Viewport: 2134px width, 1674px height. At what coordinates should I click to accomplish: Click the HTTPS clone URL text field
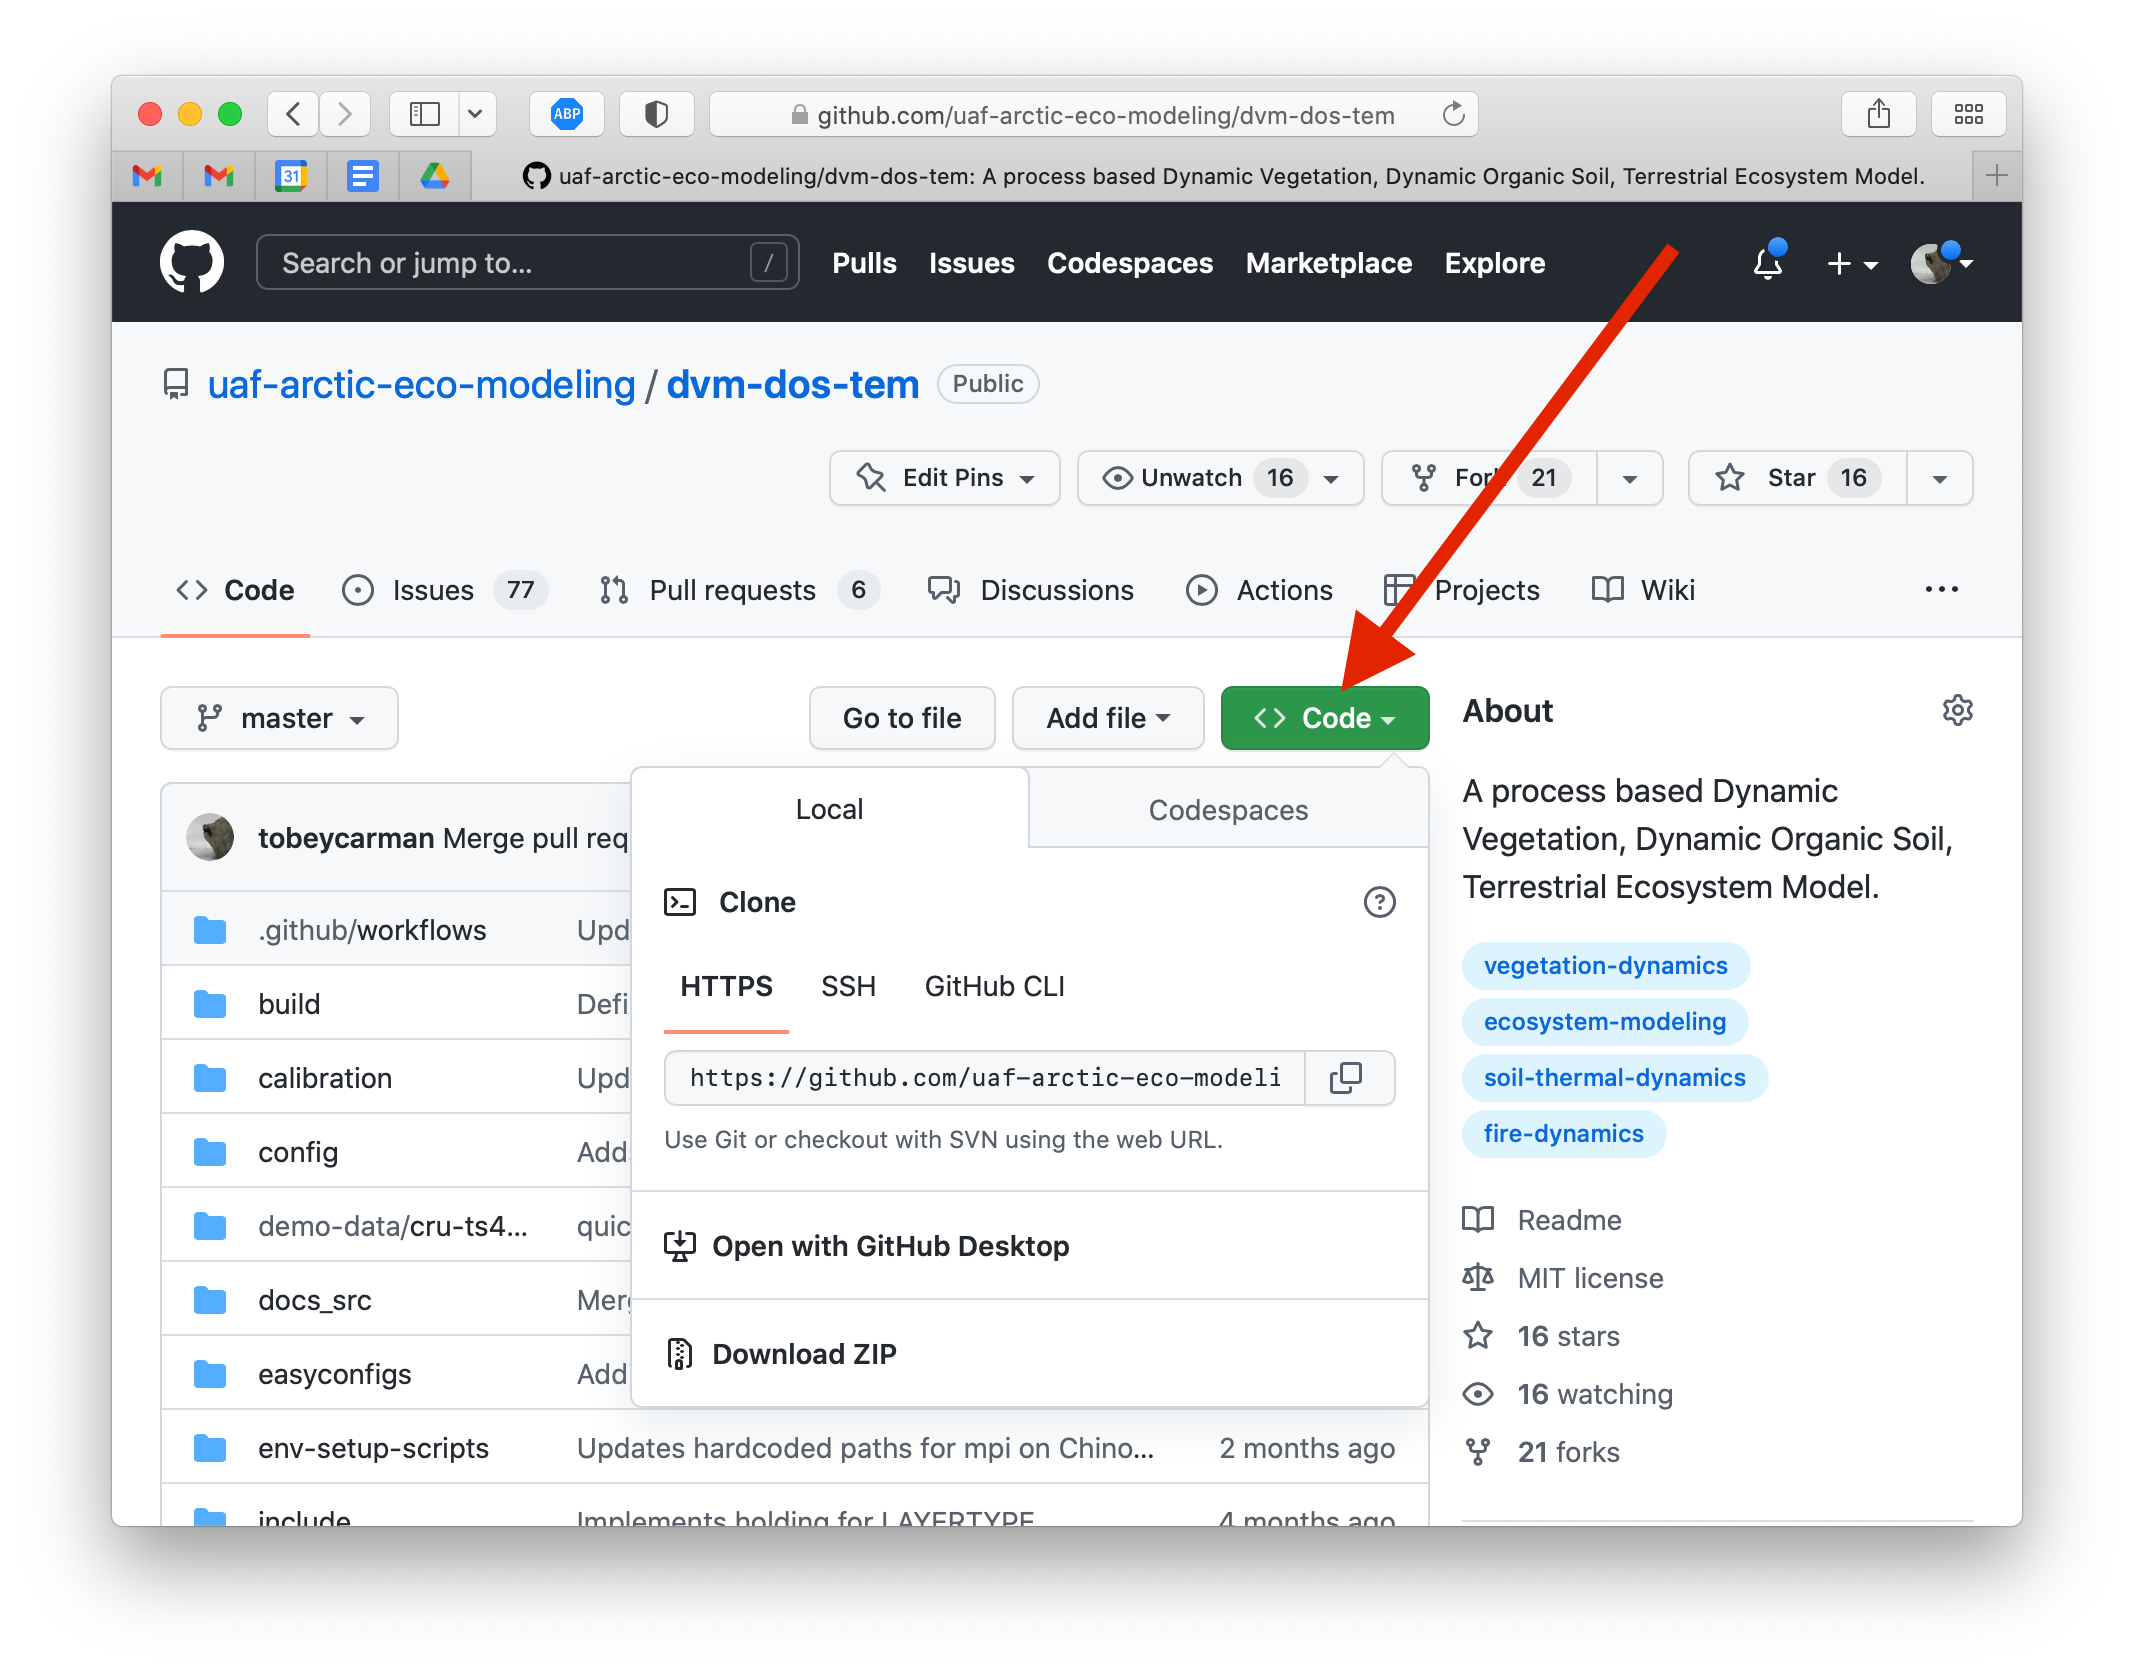(985, 1077)
